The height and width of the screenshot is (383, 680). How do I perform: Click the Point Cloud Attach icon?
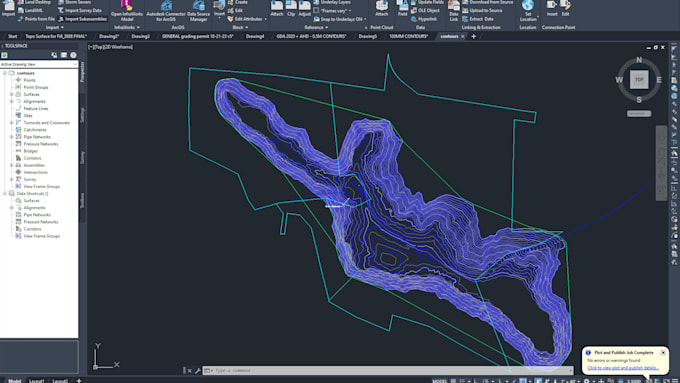click(382, 9)
